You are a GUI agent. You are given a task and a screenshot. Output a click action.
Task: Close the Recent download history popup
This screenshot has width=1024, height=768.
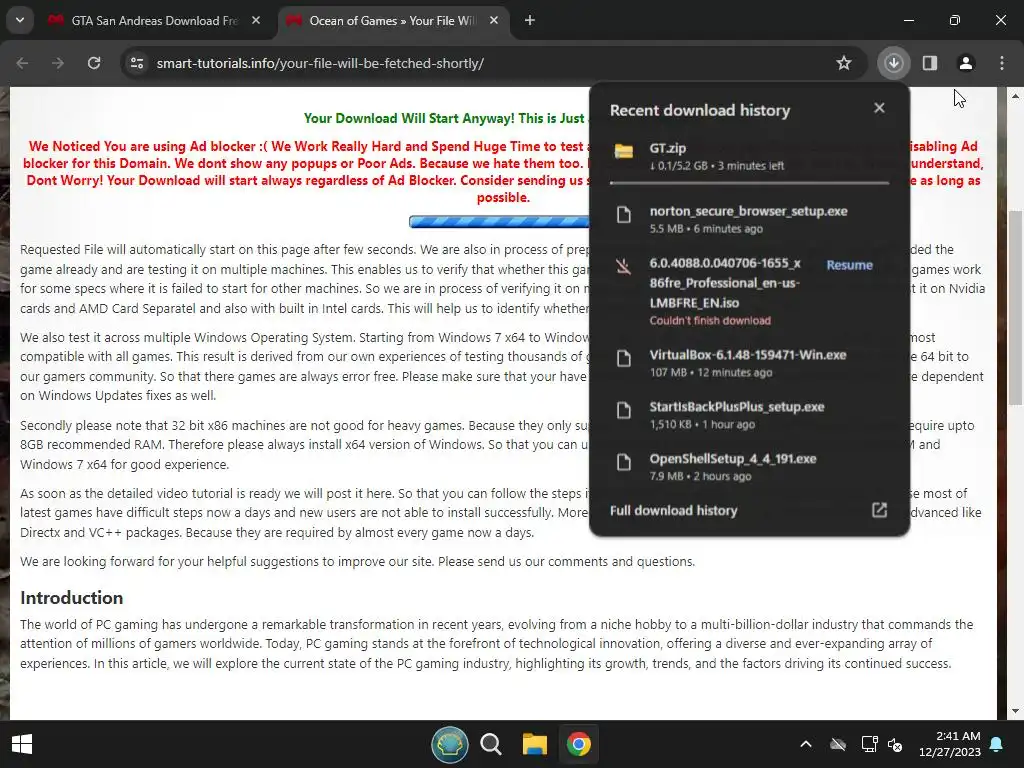[x=880, y=108]
